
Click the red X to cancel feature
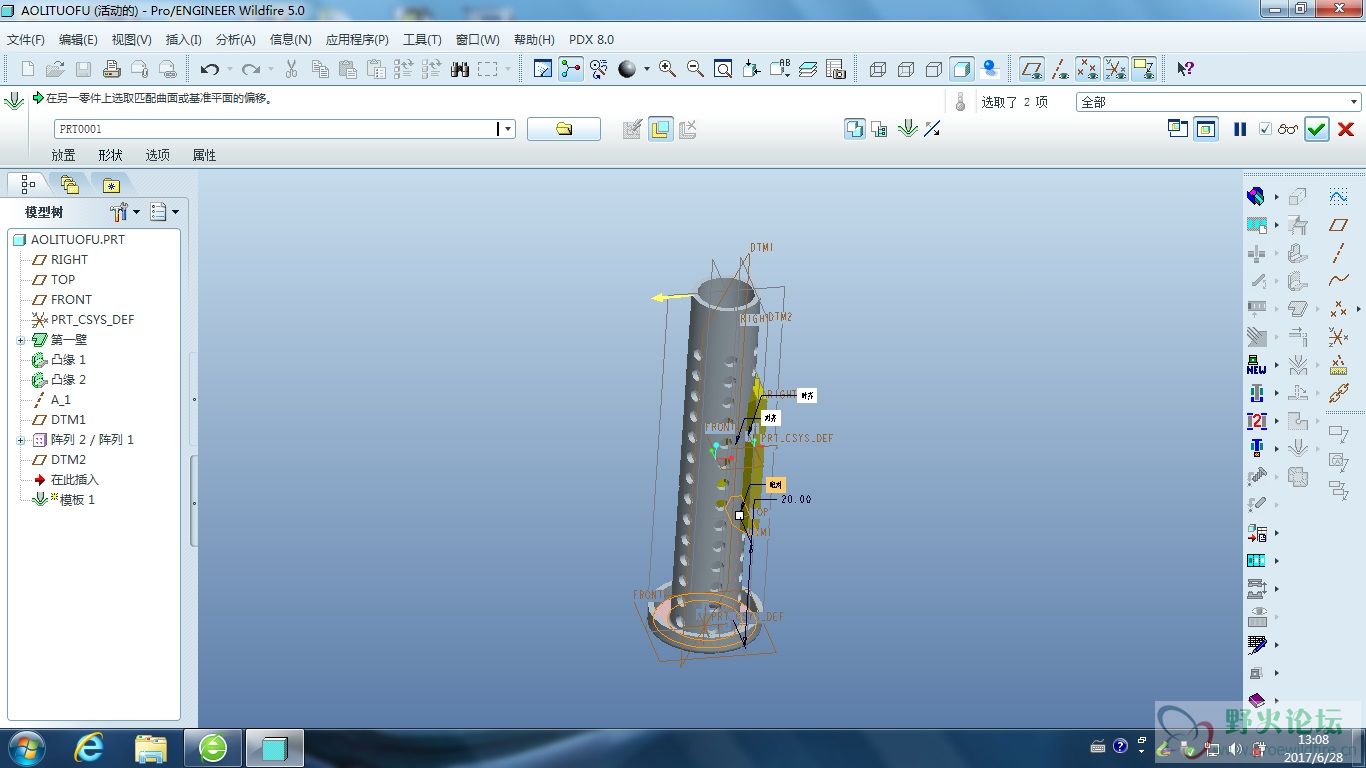(1346, 129)
